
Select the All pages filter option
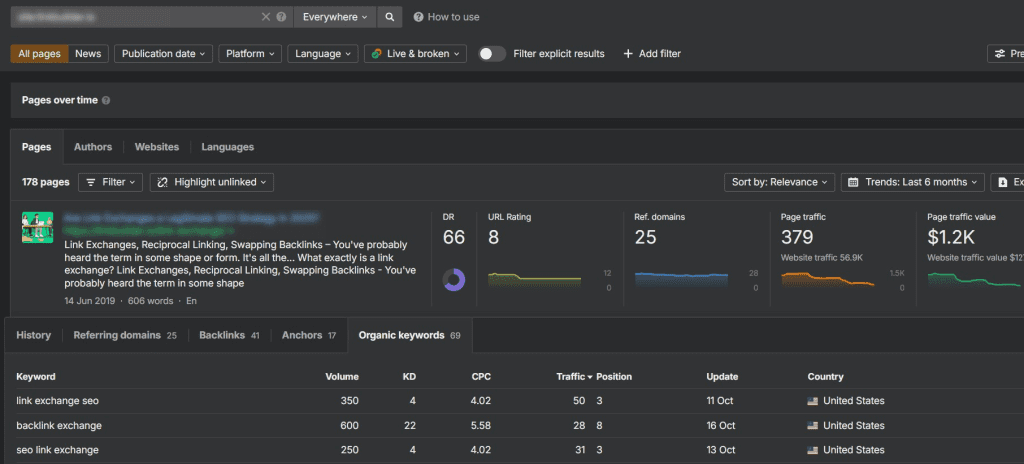[40, 54]
